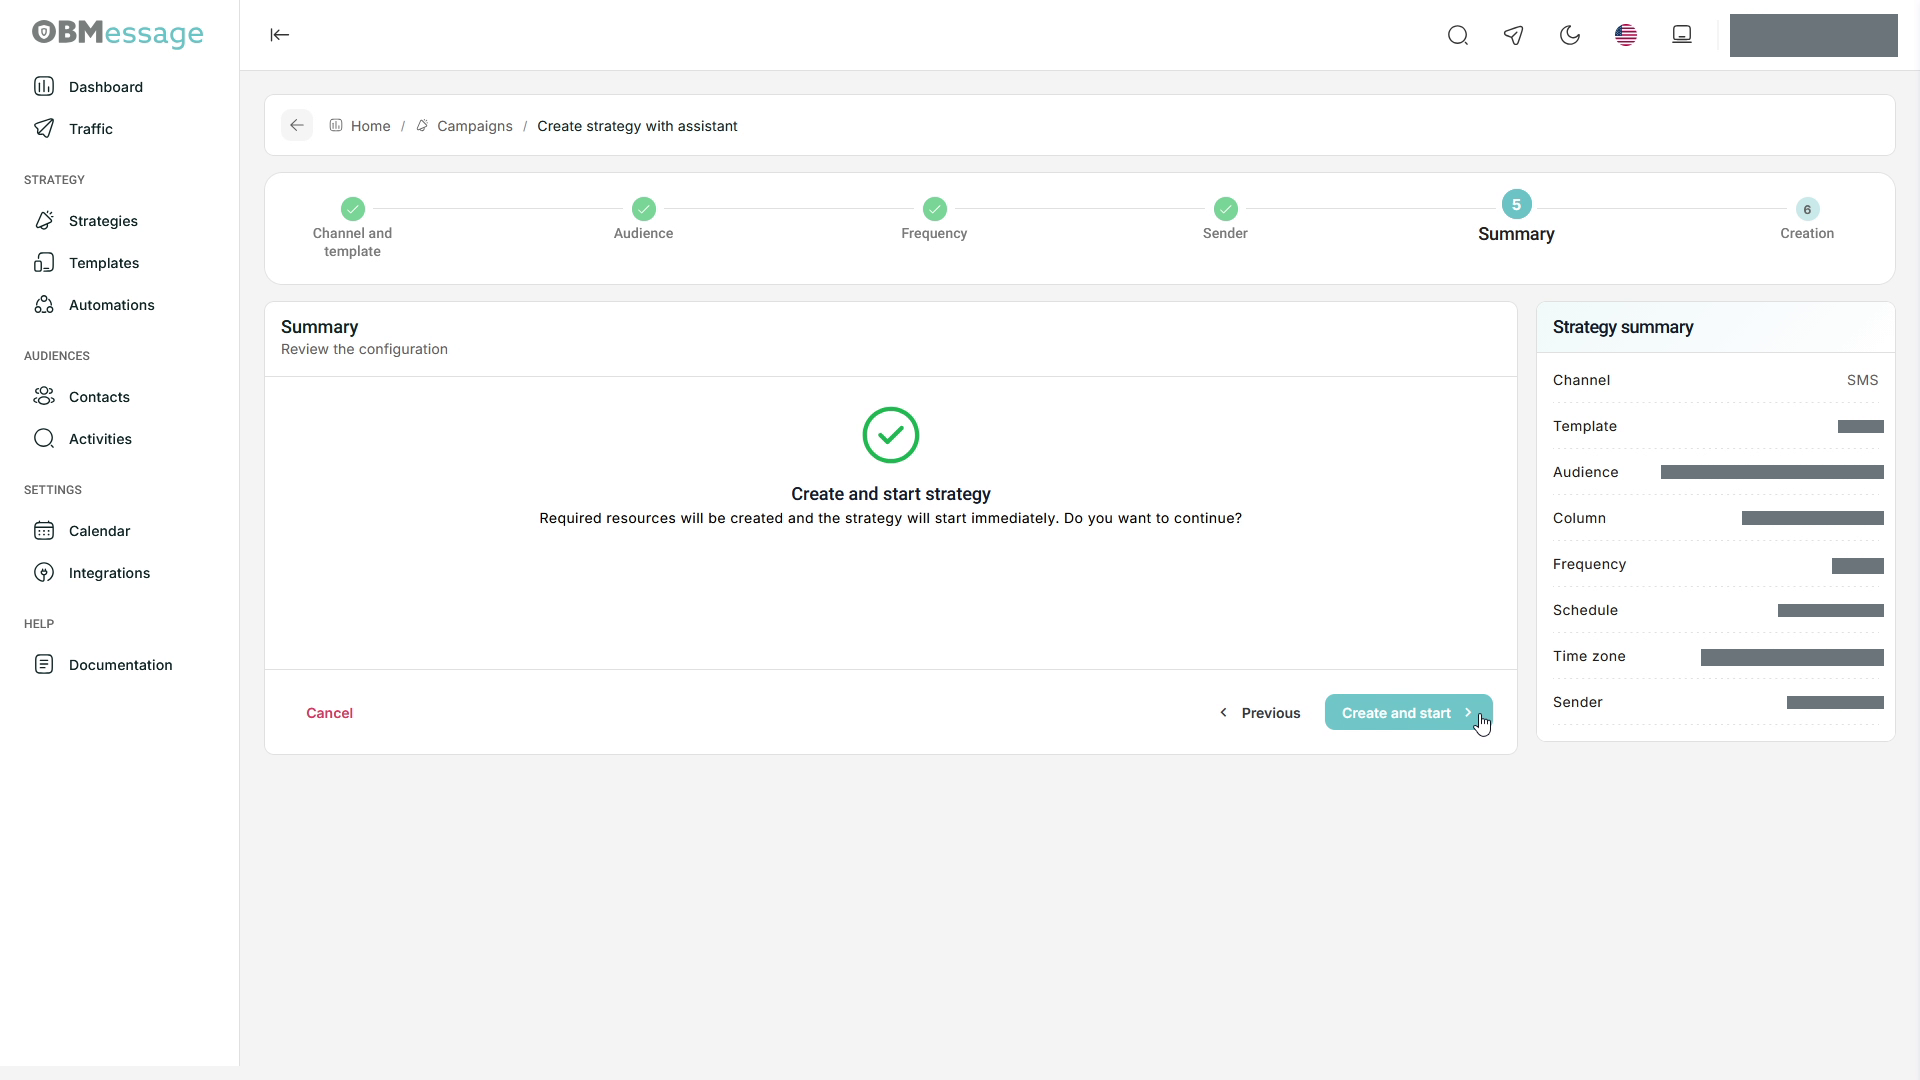Collapse the sidebar with the arrow icon
Image resolution: width=1920 pixels, height=1080 pixels.
tap(280, 35)
